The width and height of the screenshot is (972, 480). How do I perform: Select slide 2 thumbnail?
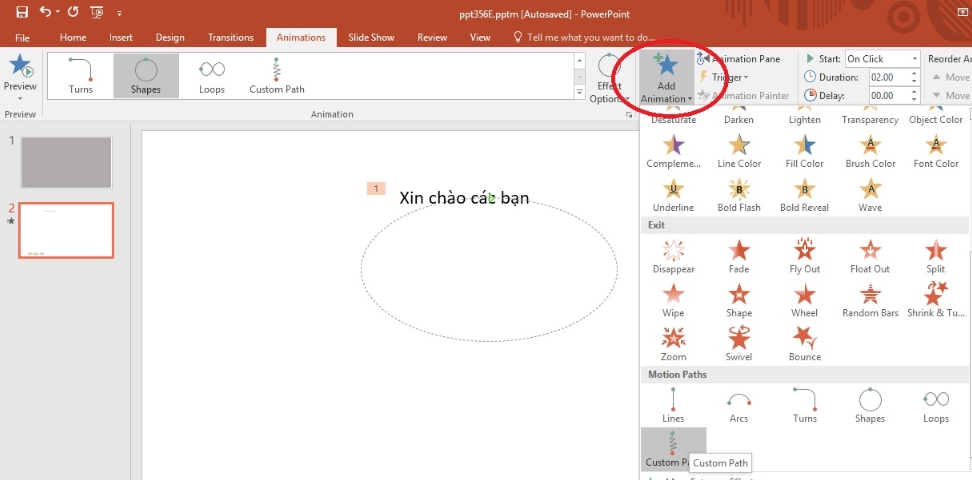pyautogui.click(x=66, y=230)
